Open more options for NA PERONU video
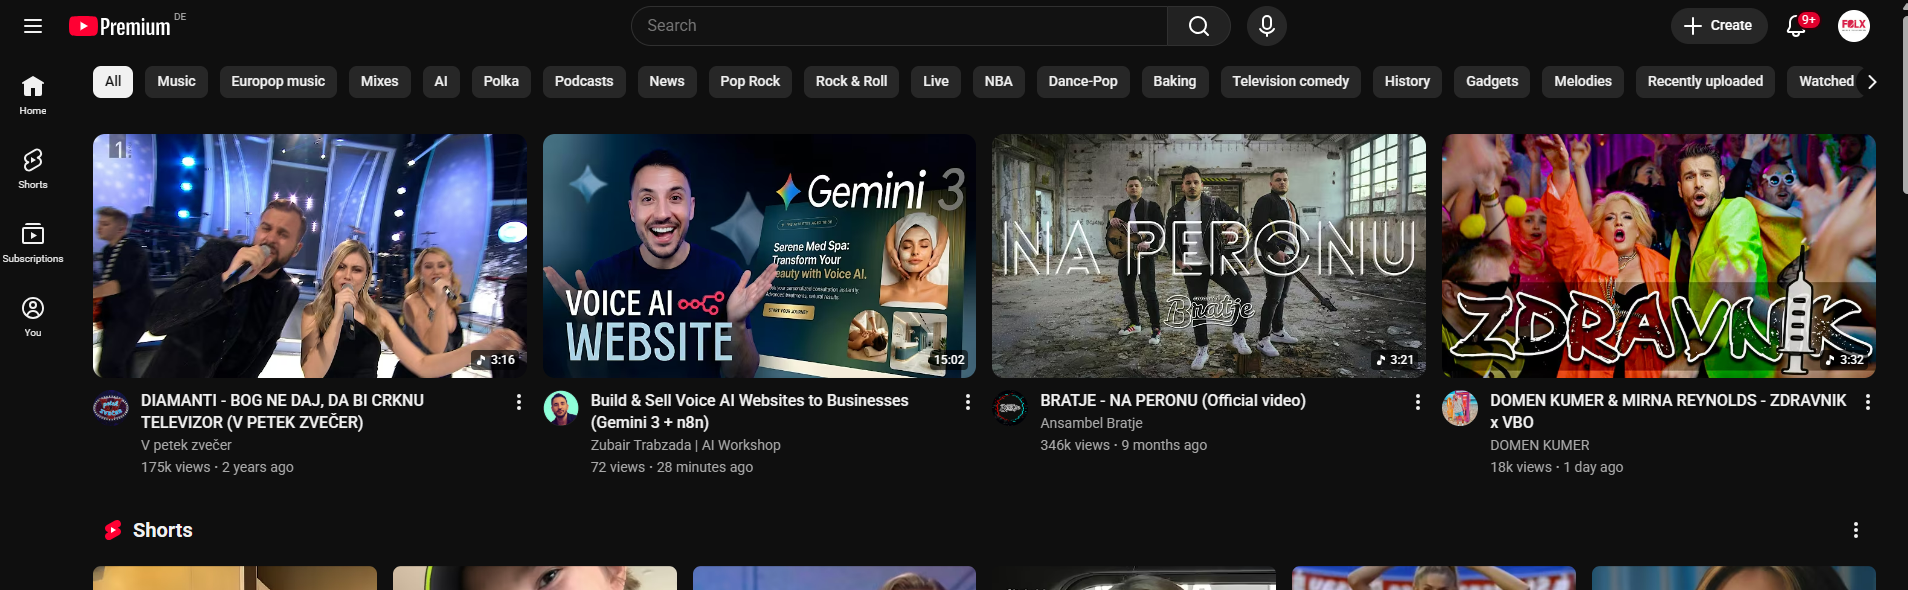This screenshot has height=590, width=1908. point(1417,402)
